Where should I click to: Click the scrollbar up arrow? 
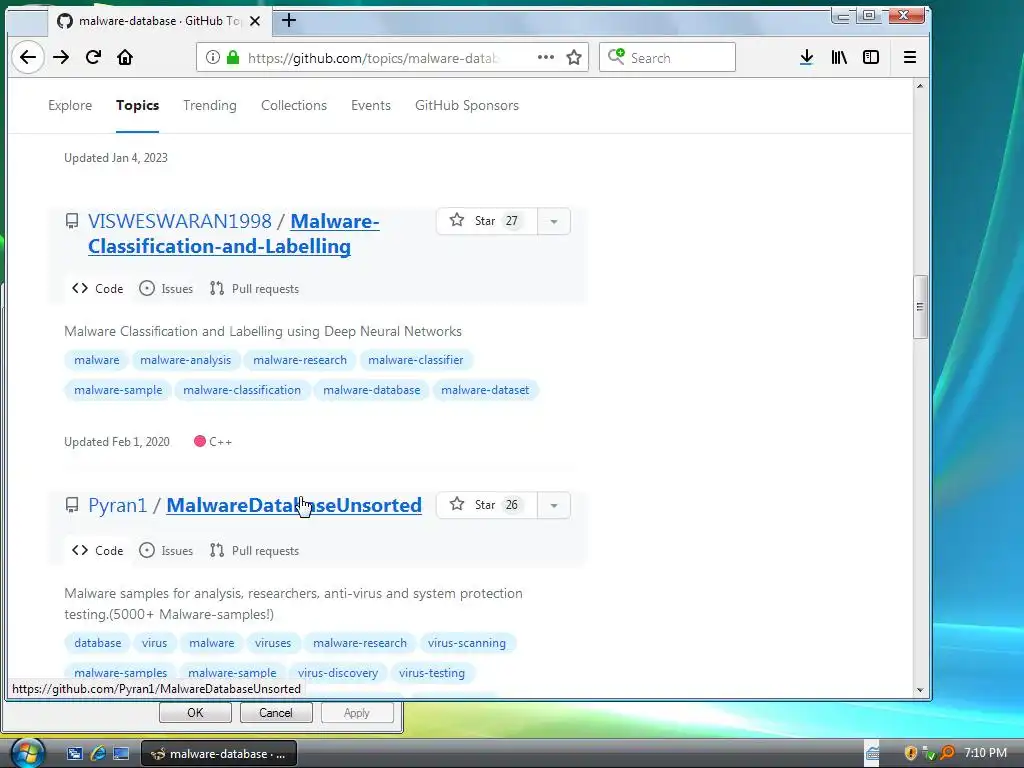point(920,86)
